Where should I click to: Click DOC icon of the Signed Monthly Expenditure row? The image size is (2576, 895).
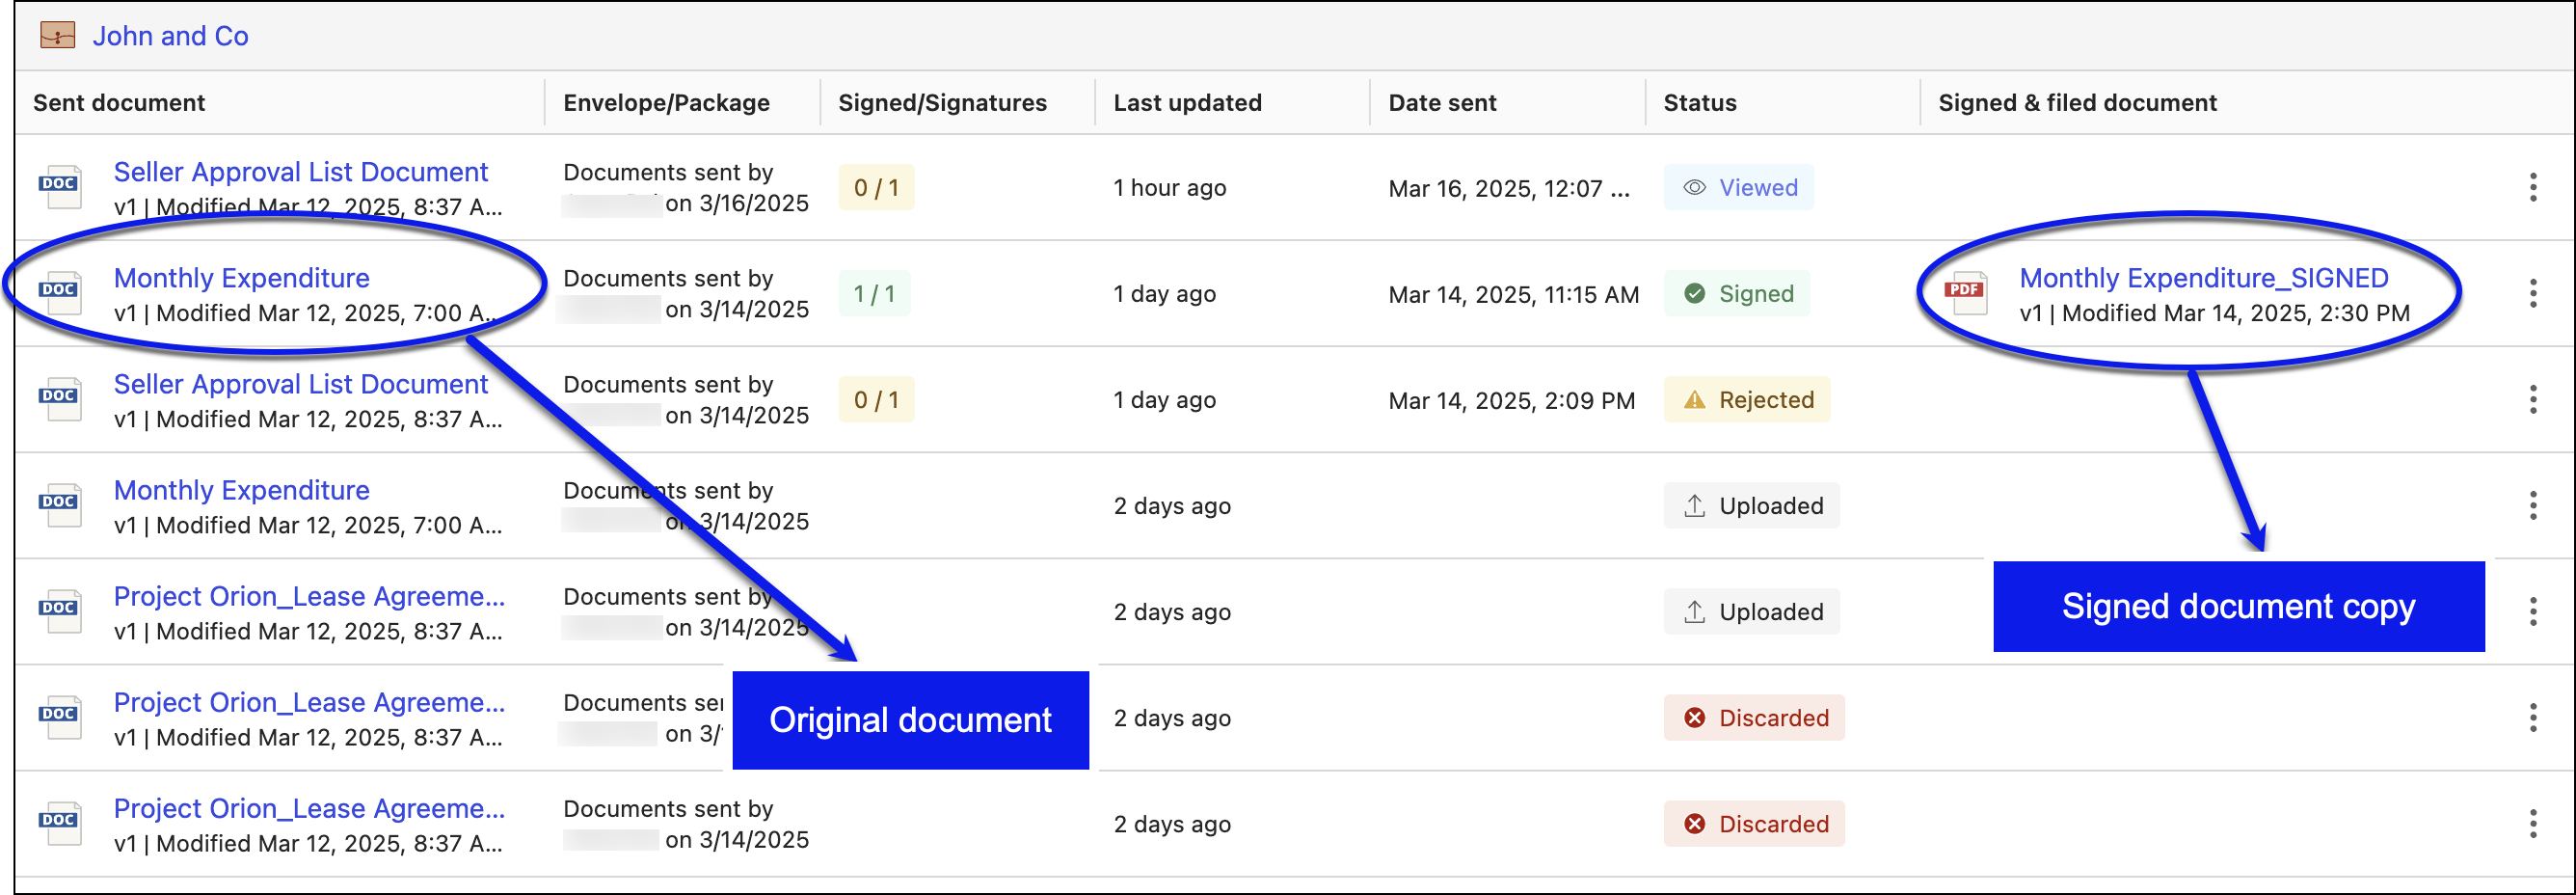59,293
